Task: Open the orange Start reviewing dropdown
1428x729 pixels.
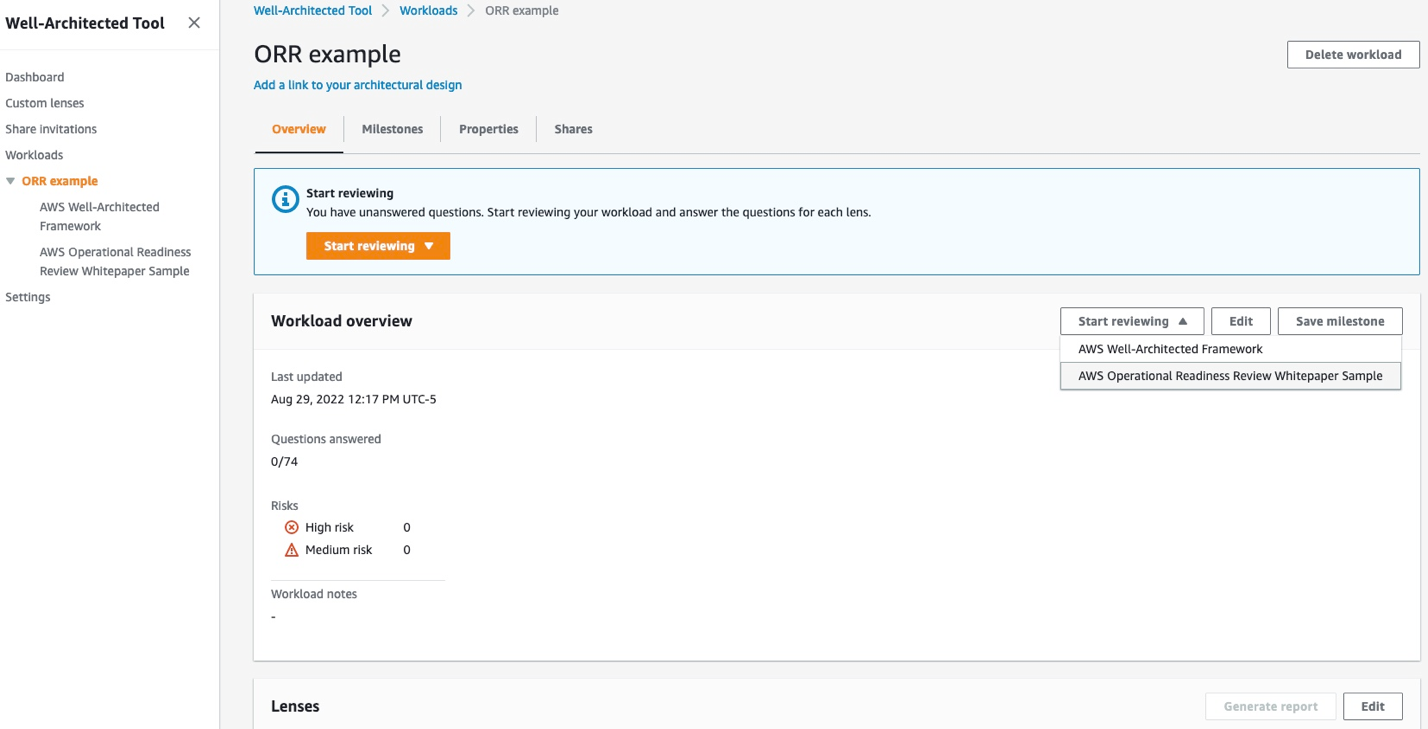Action: tap(378, 246)
